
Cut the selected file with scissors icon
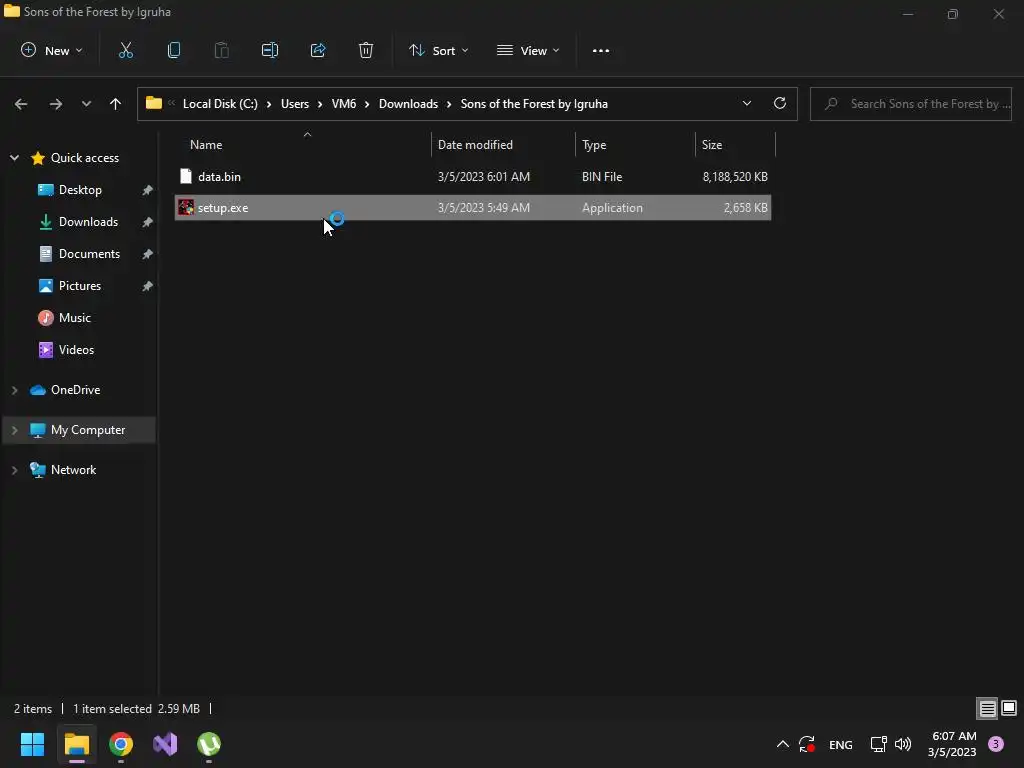125,50
